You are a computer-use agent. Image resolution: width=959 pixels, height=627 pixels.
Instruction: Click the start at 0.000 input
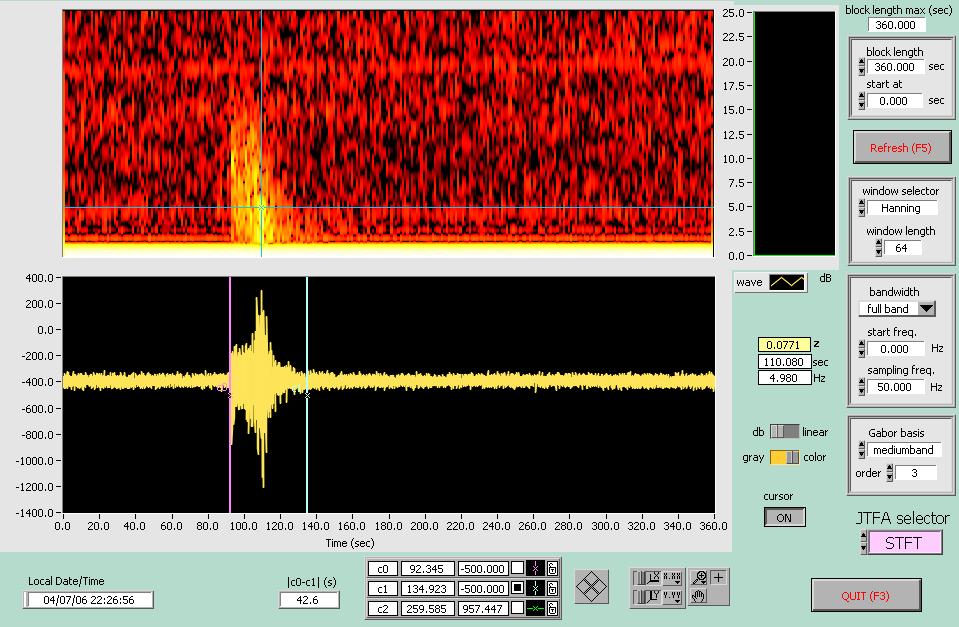tap(896, 101)
